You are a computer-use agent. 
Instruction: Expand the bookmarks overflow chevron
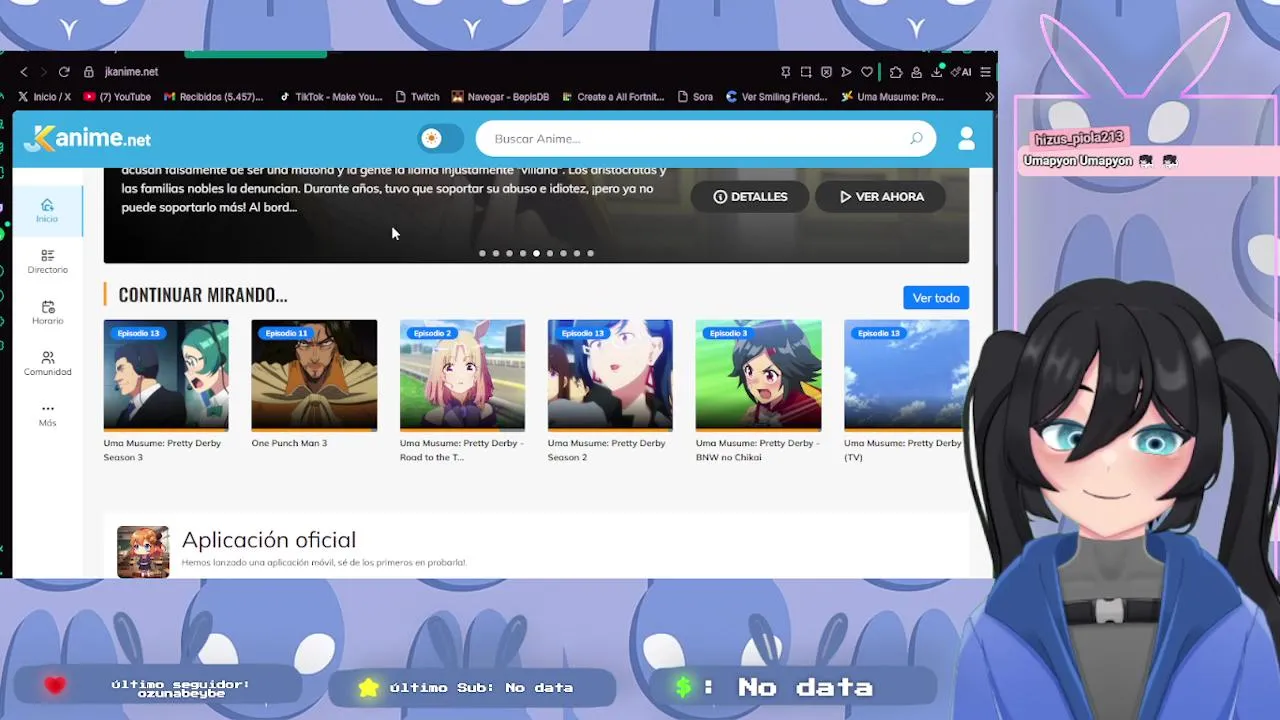(x=989, y=97)
